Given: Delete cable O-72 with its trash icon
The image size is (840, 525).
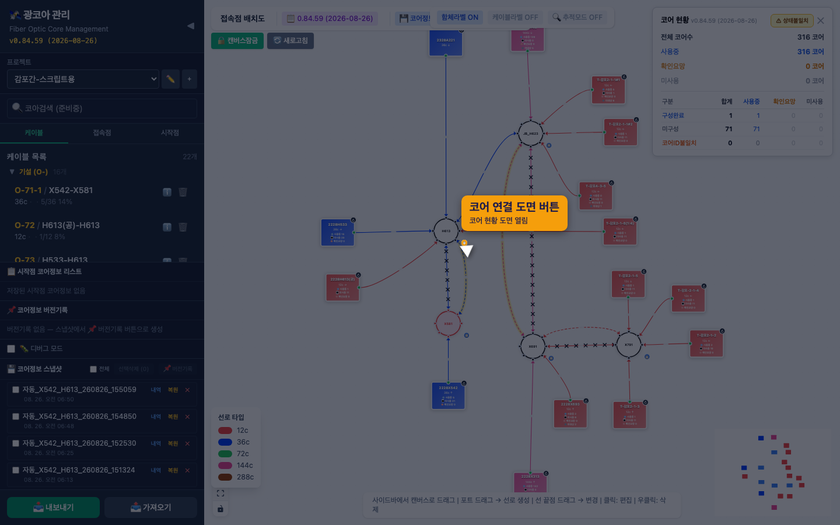Looking at the screenshot, I should (x=183, y=227).
